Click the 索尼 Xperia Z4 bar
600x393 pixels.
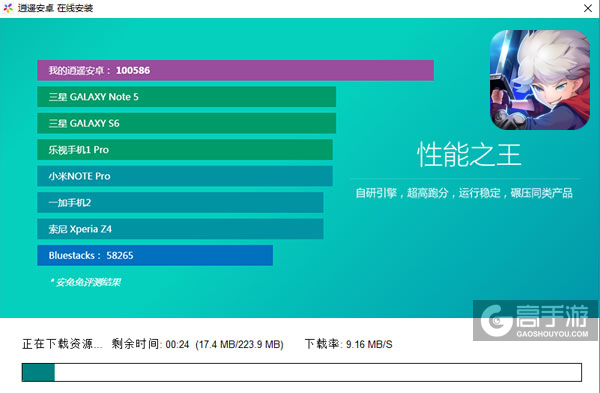180,229
